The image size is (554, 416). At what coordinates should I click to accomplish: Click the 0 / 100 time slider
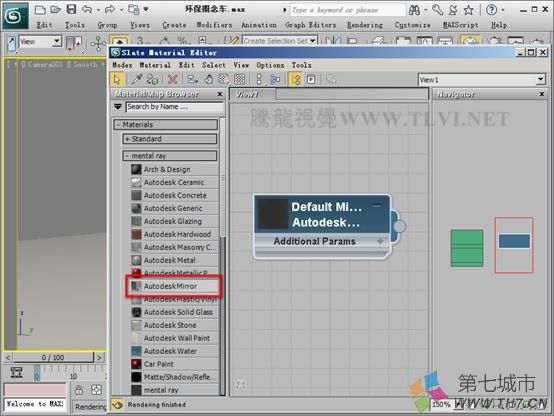click(x=53, y=357)
